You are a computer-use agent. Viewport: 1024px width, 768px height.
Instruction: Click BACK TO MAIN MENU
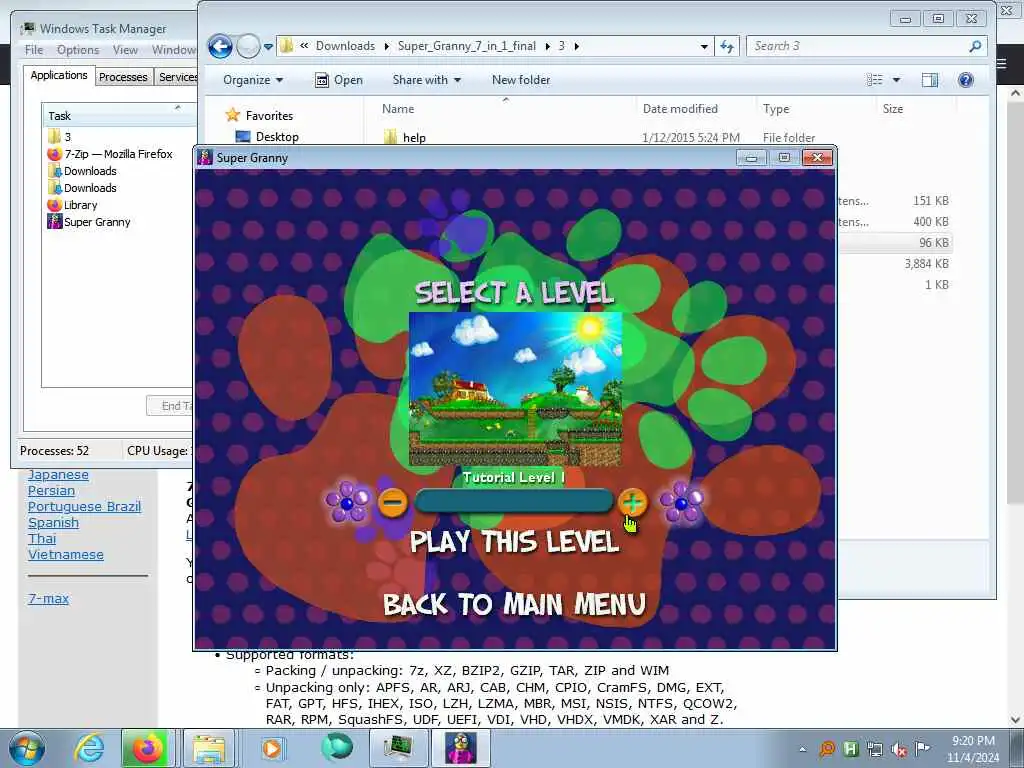pyautogui.click(x=514, y=604)
